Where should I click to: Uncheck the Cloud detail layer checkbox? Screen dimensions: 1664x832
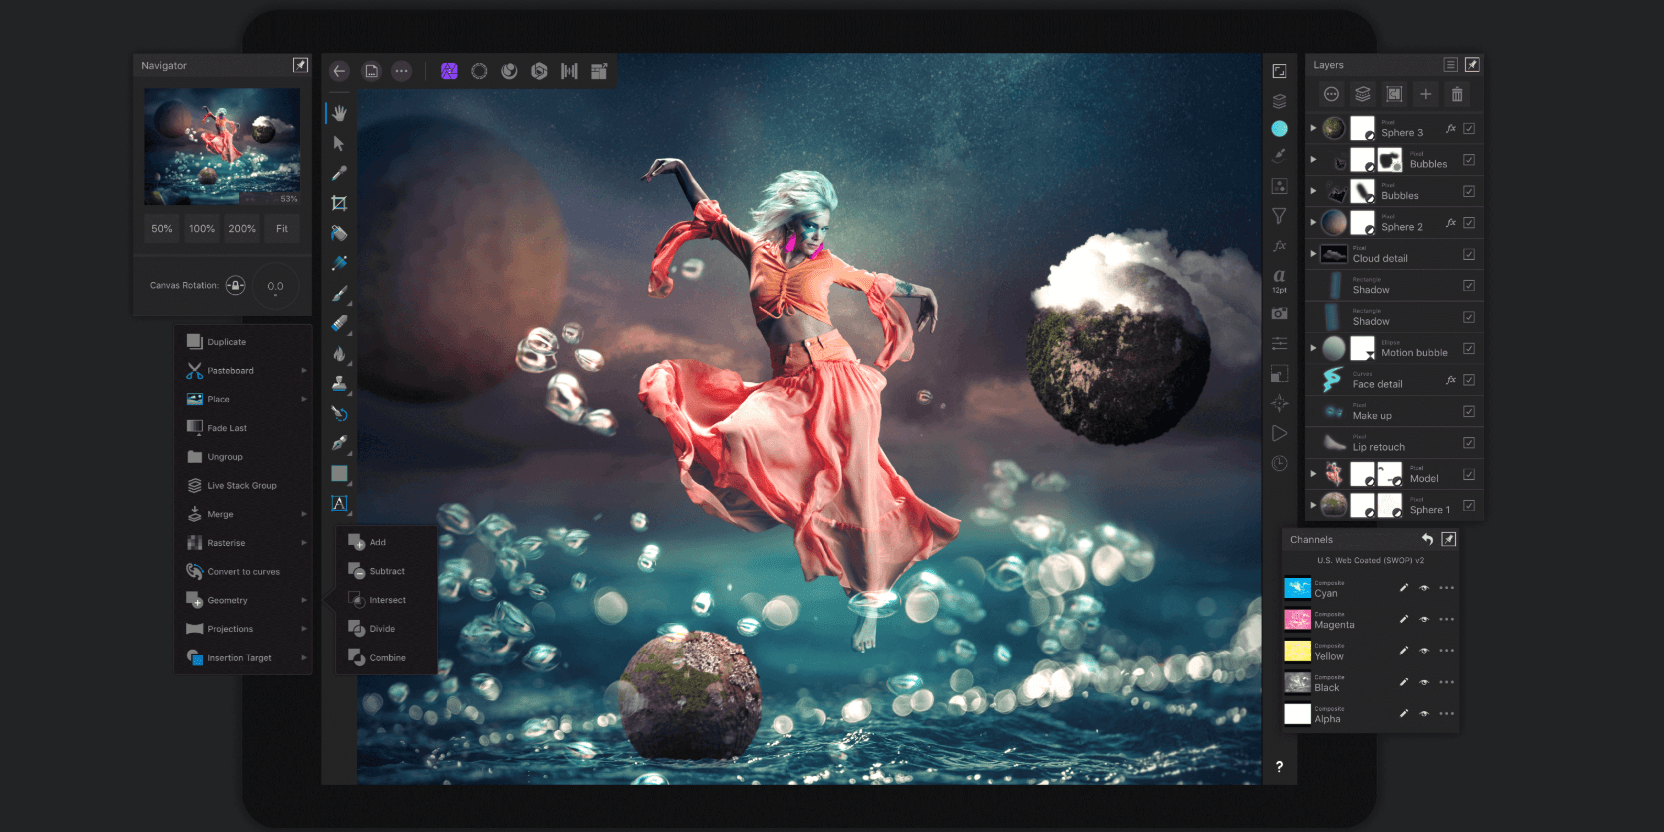click(1469, 254)
